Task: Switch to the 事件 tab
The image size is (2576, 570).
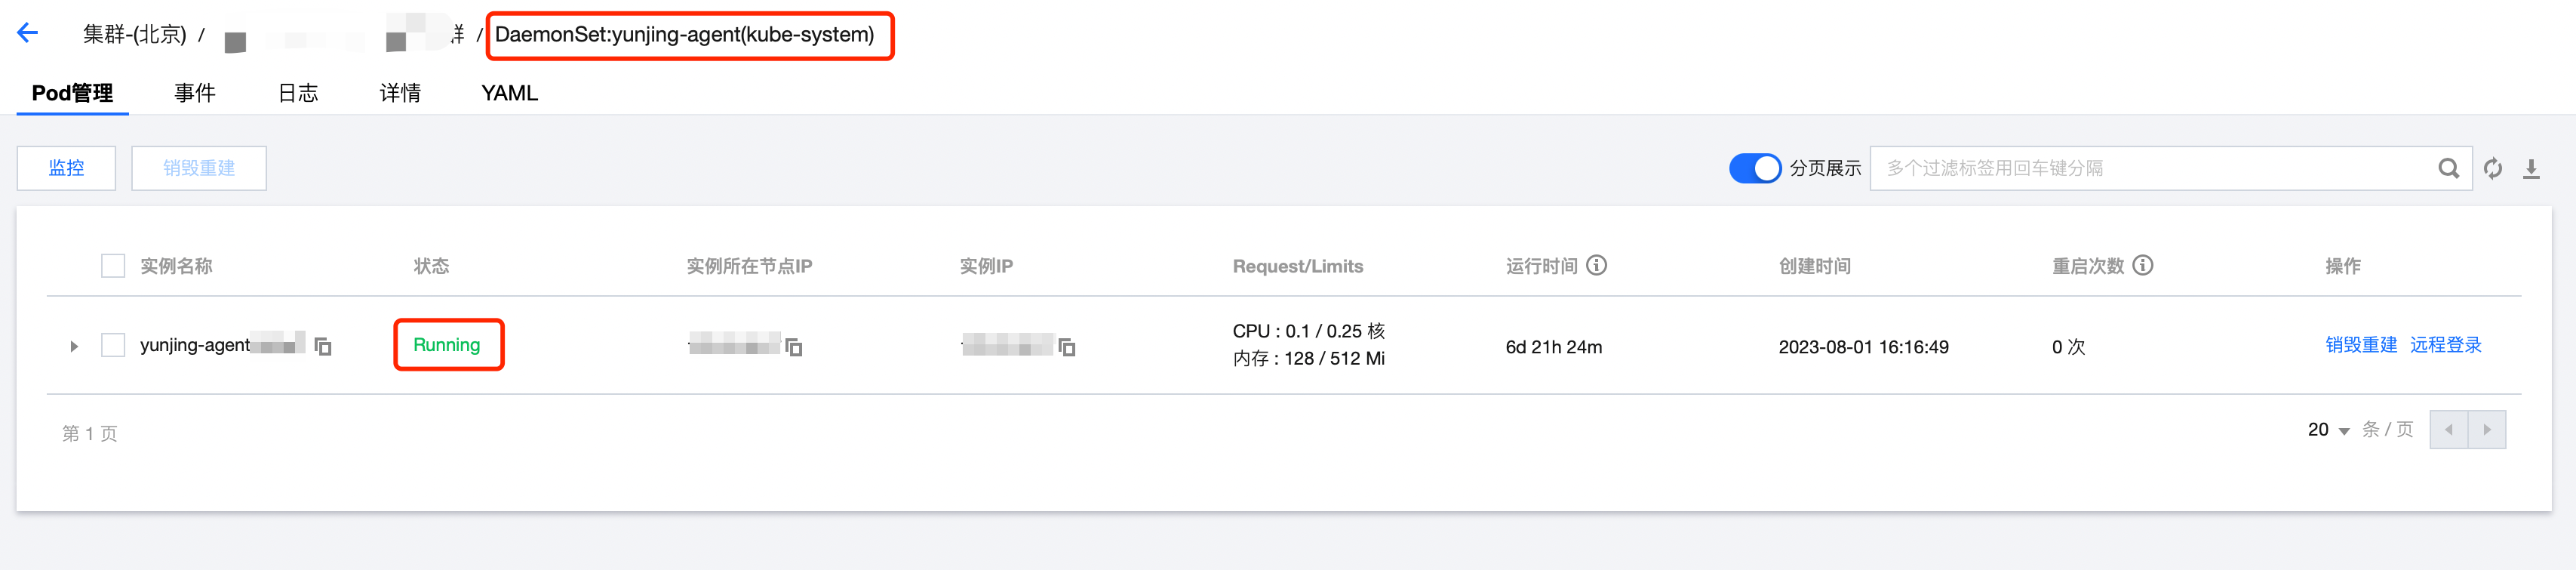Action: pyautogui.click(x=195, y=93)
